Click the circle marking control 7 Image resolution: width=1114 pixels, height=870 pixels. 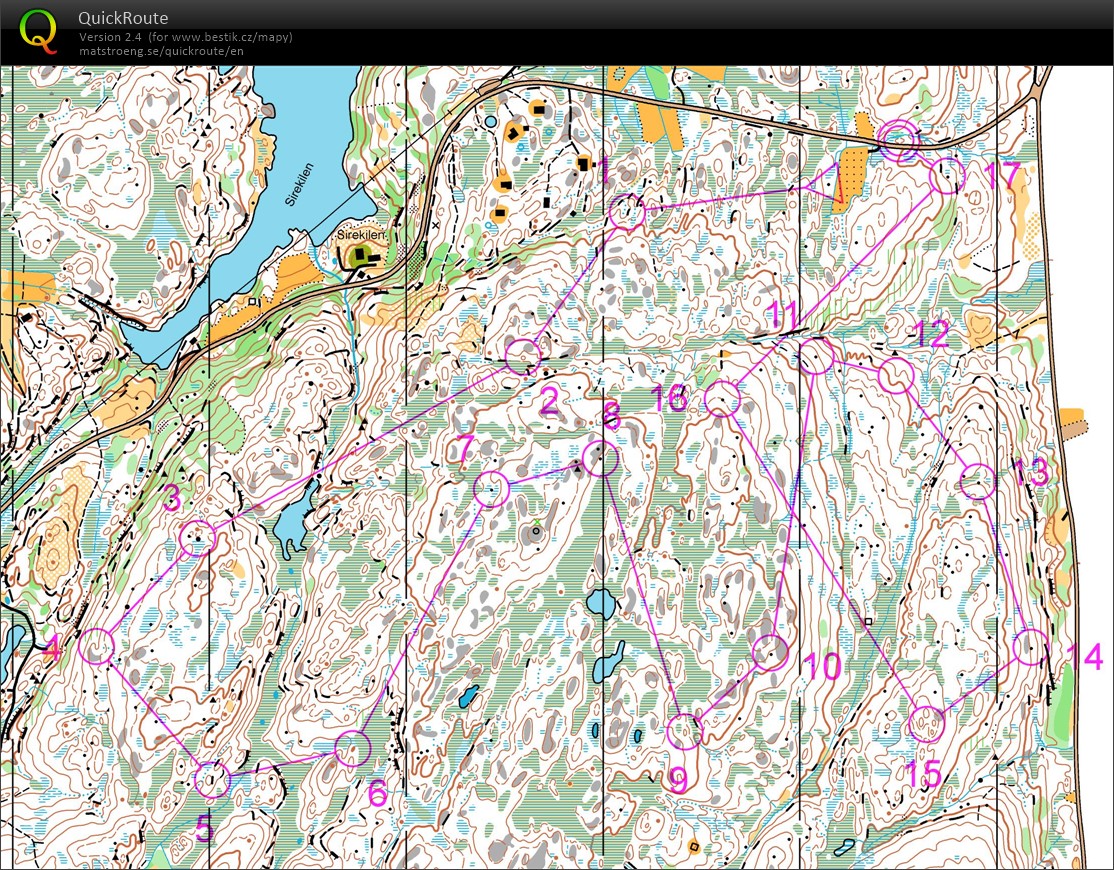[492, 489]
